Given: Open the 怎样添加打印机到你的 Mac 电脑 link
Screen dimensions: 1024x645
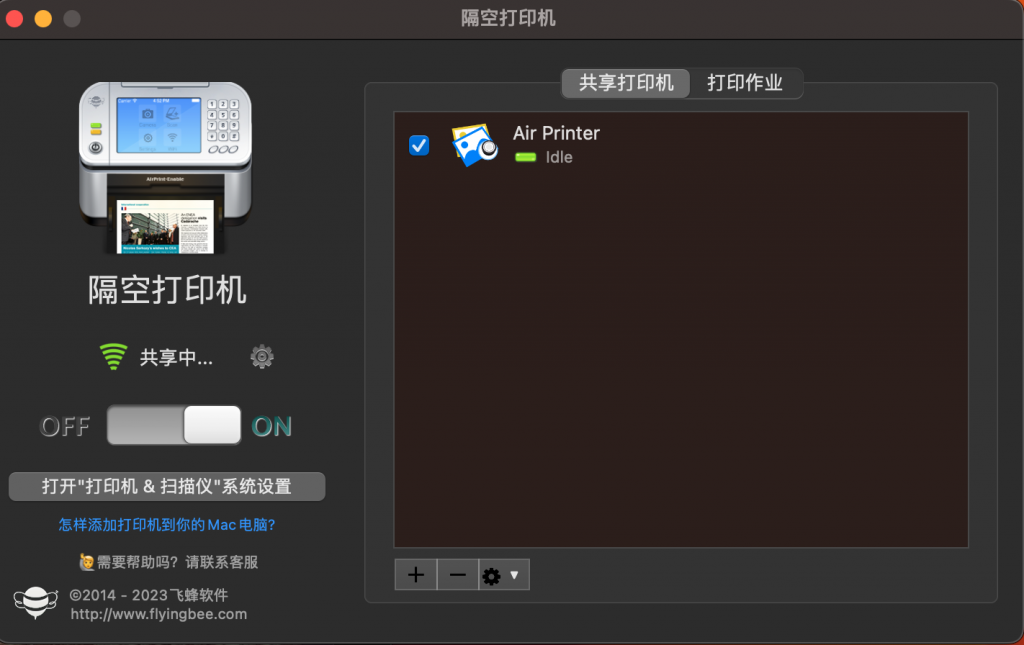Looking at the screenshot, I should click(165, 524).
